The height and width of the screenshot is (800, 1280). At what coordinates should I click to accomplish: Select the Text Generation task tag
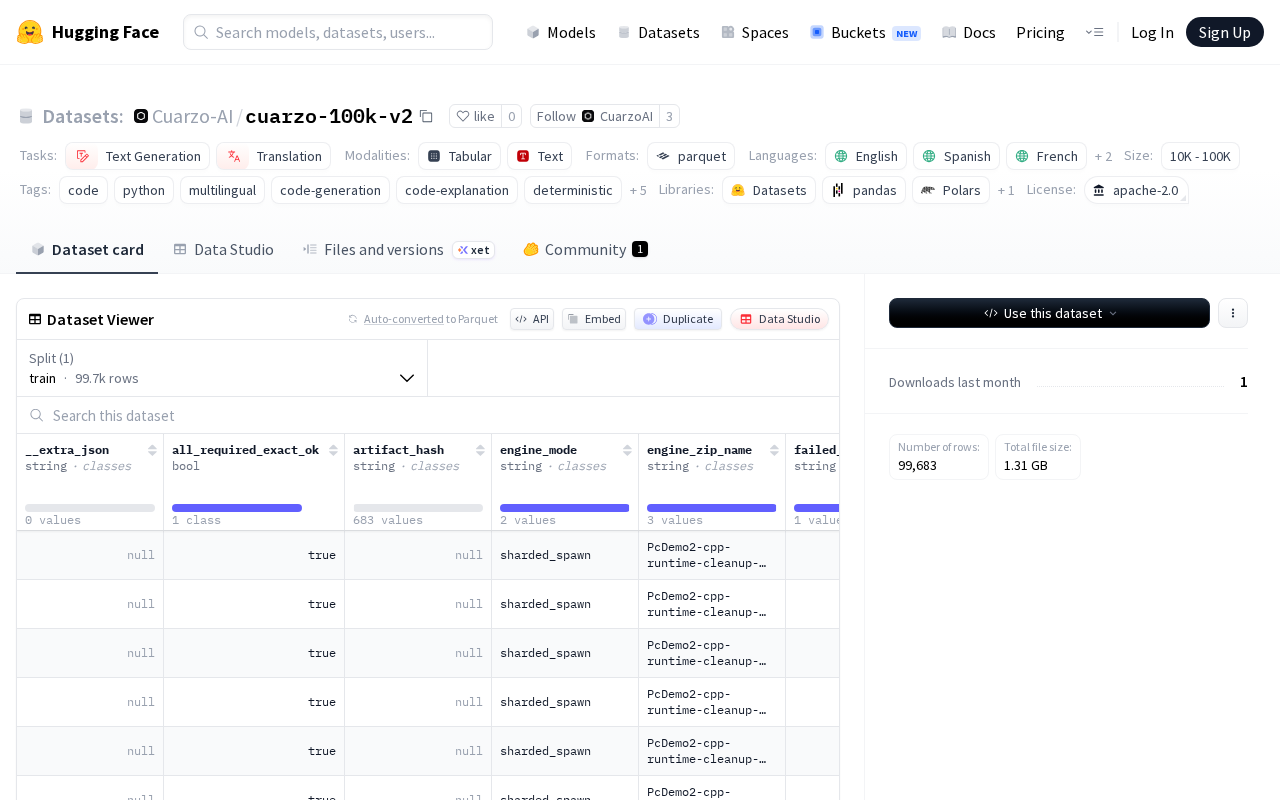[138, 156]
